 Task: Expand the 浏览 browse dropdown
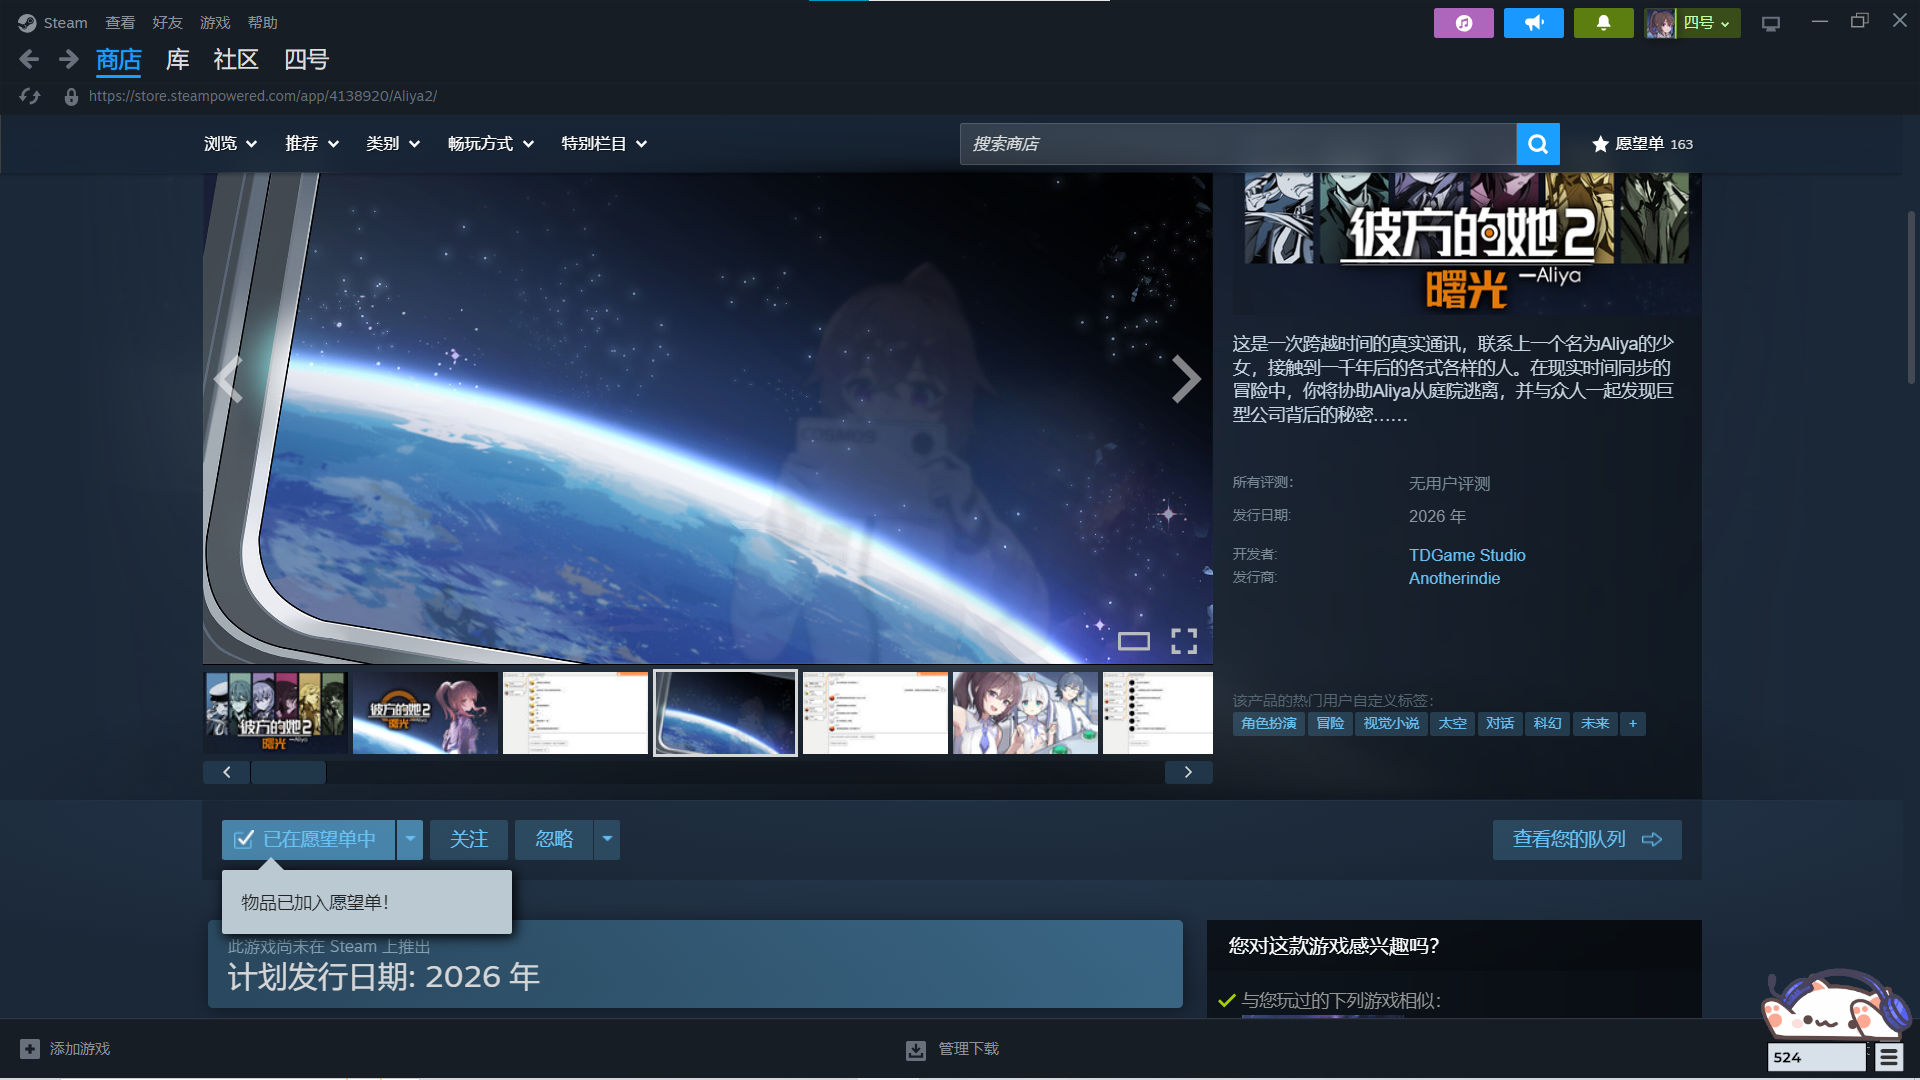(x=231, y=144)
